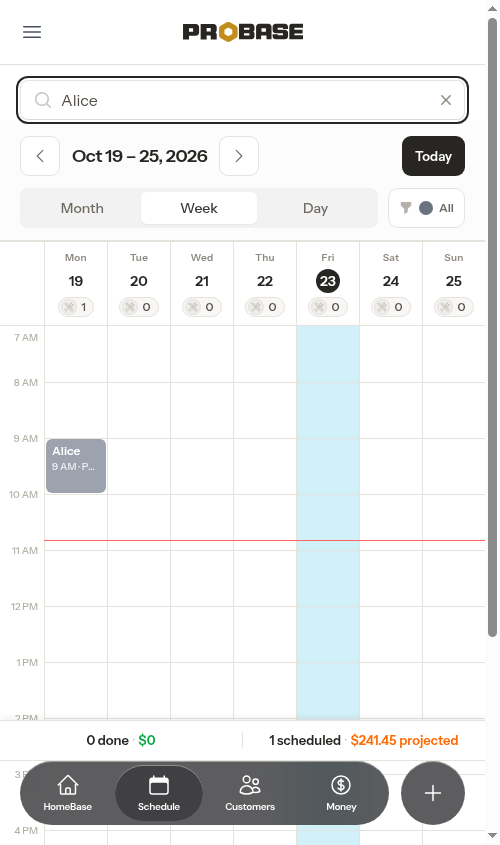Image resolution: width=500 pixels, height=845 pixels.
Task: Click the search magnifier icon
Action: [43, 100]
